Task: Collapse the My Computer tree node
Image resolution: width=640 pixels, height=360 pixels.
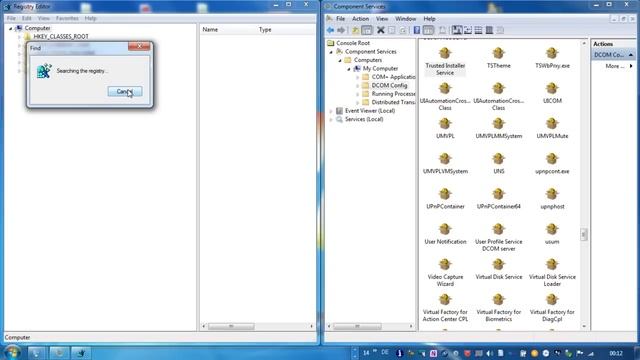Action: pyautogui.click(x=349, y=69)
